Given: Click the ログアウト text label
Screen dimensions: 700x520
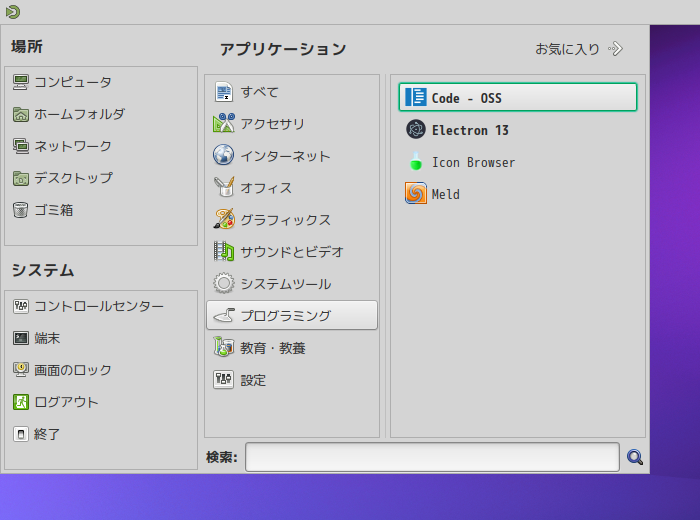Looking at the screenshot, I should (67, 402).
